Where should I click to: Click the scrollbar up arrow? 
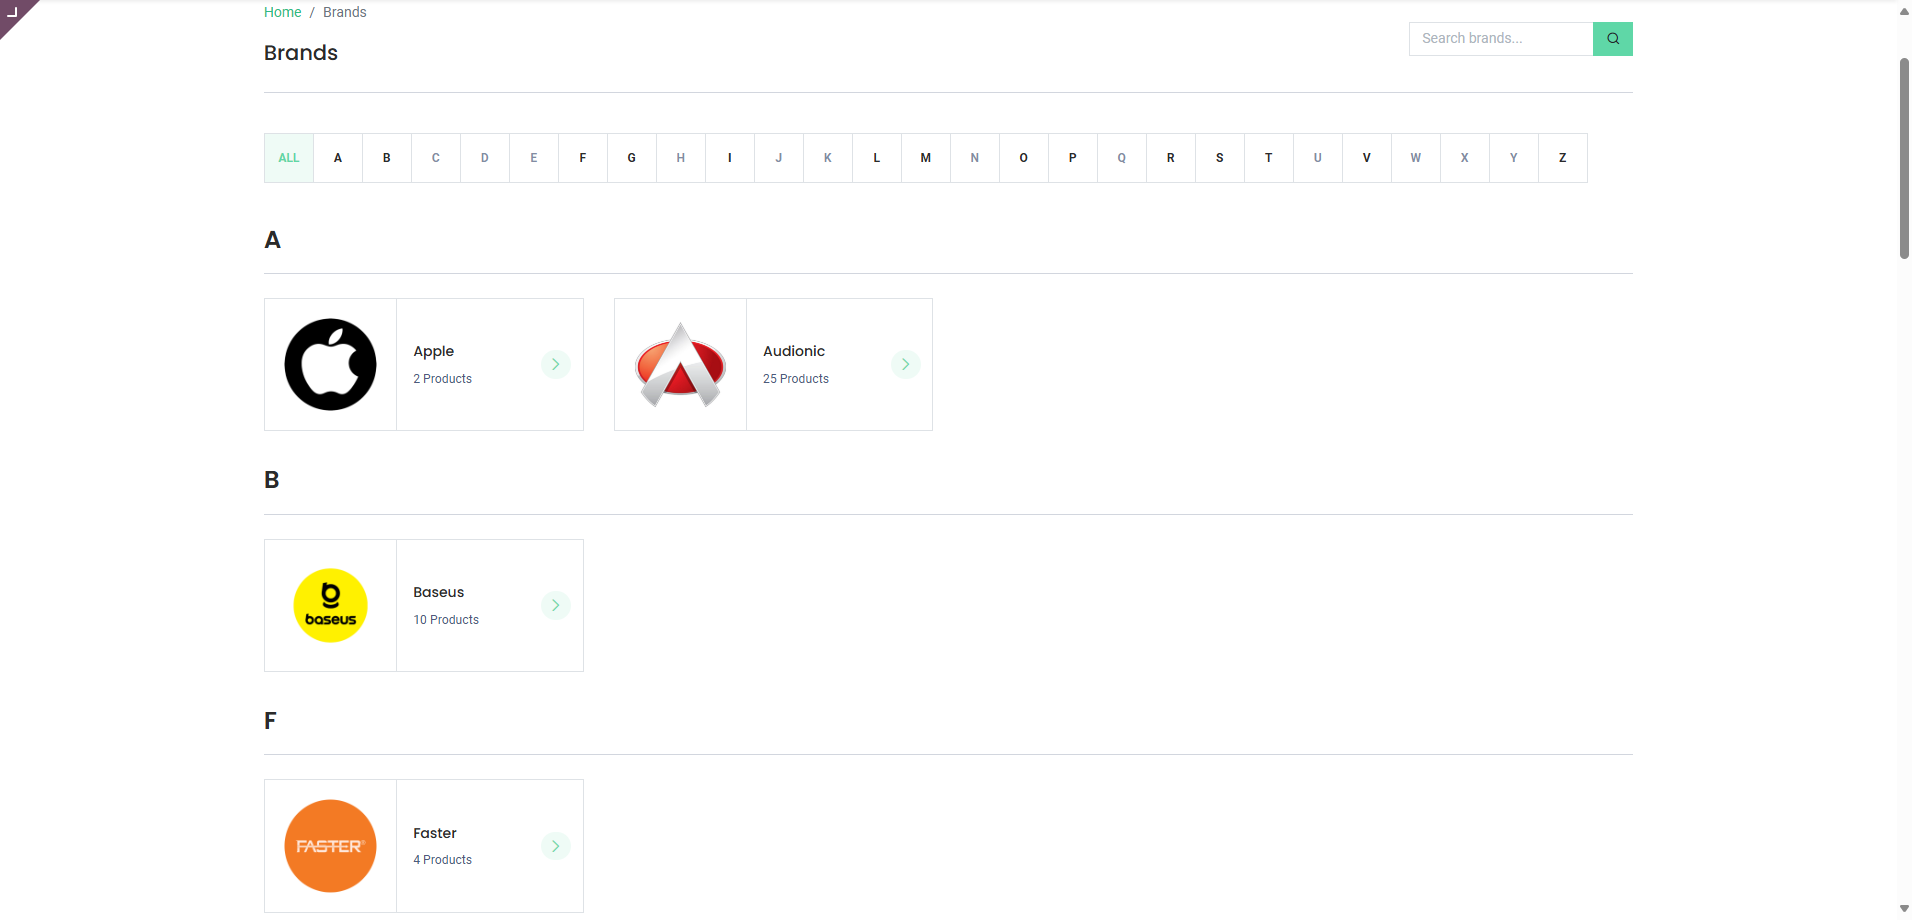pos(1904,10)
